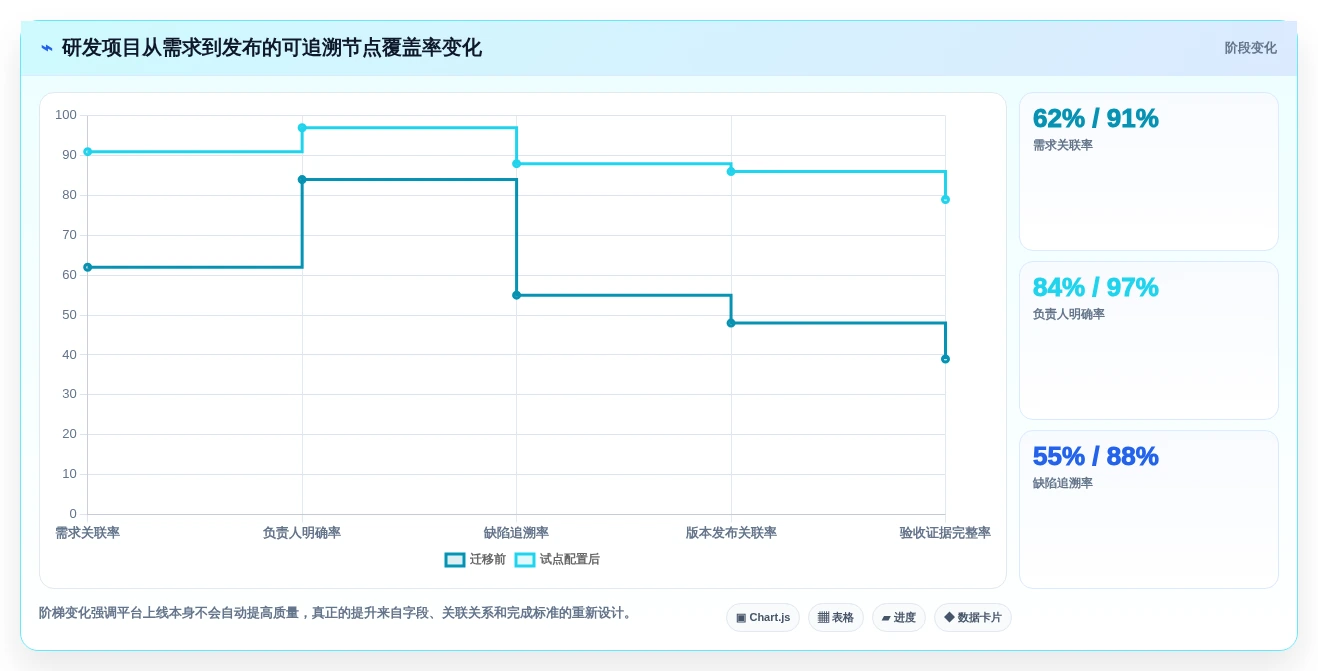Click x-axis label 需求关联率

pyautogui.click(x=88, y=533)
